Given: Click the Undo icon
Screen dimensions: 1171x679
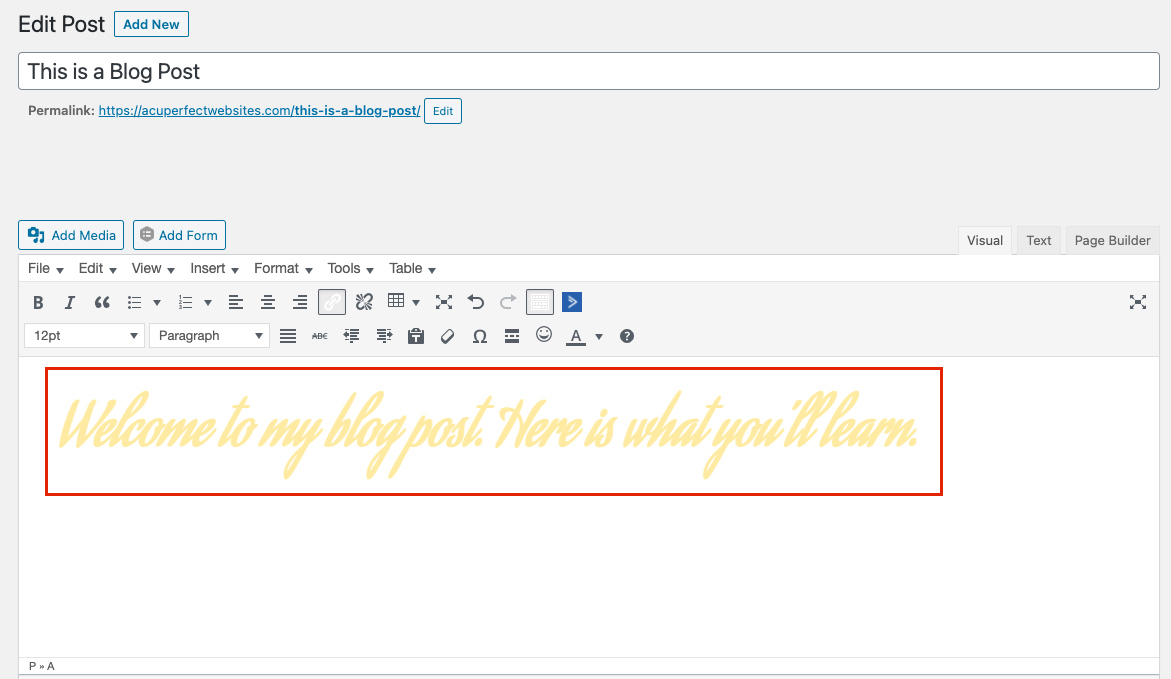Looking at the screenshot, I should tap(475, 302).
